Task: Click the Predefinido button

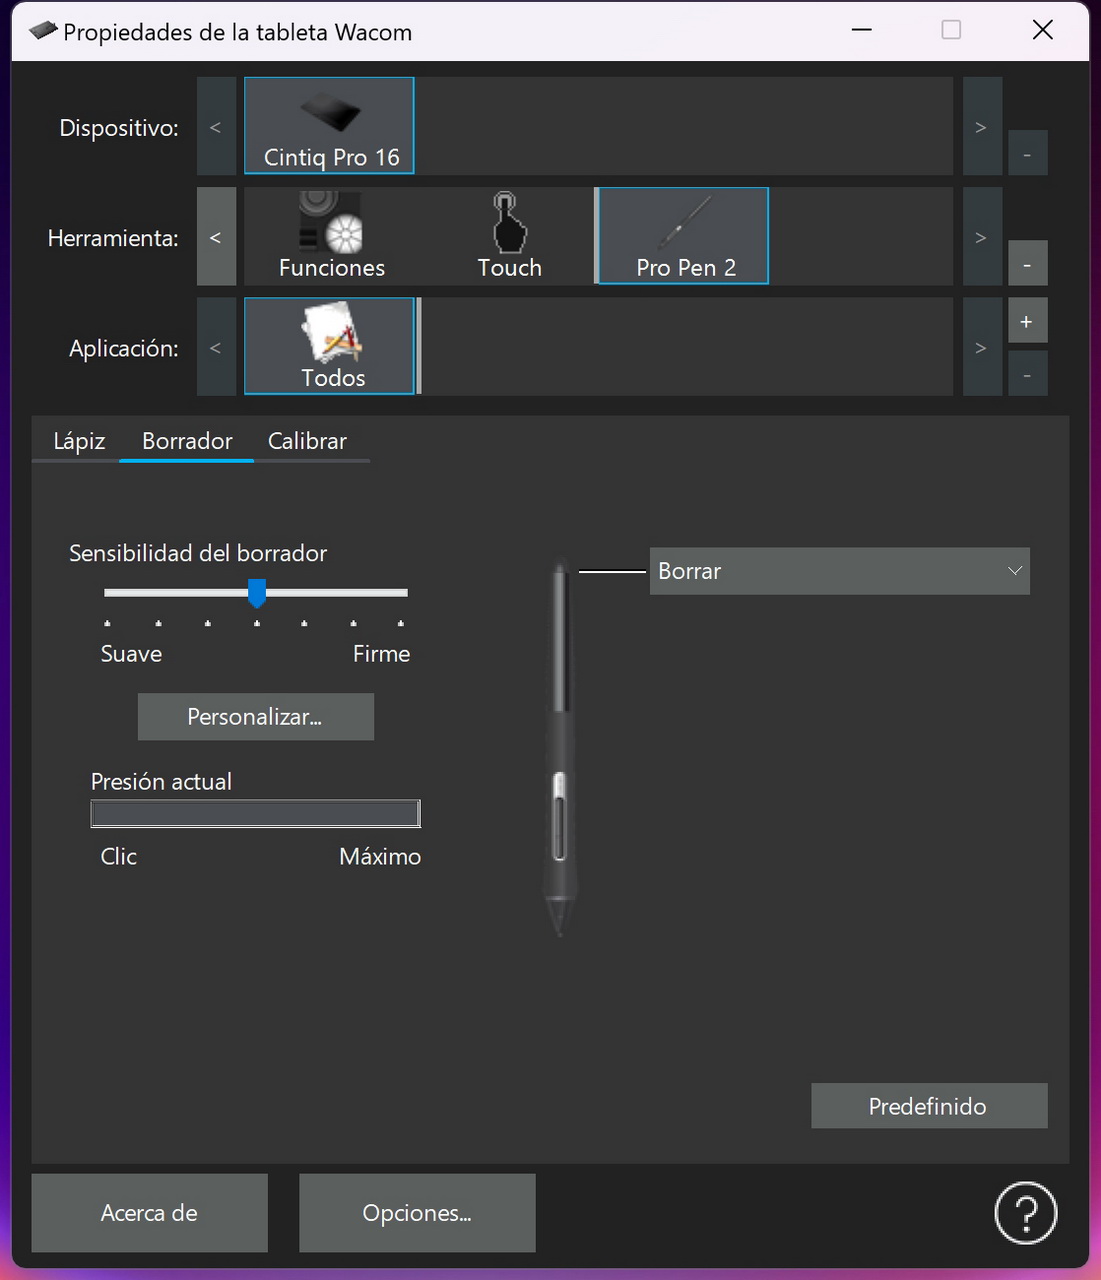Action: pos(928,1106)
